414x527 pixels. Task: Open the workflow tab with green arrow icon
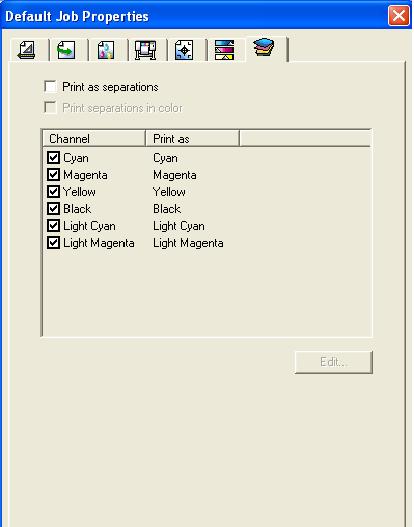tap(67, 50)
